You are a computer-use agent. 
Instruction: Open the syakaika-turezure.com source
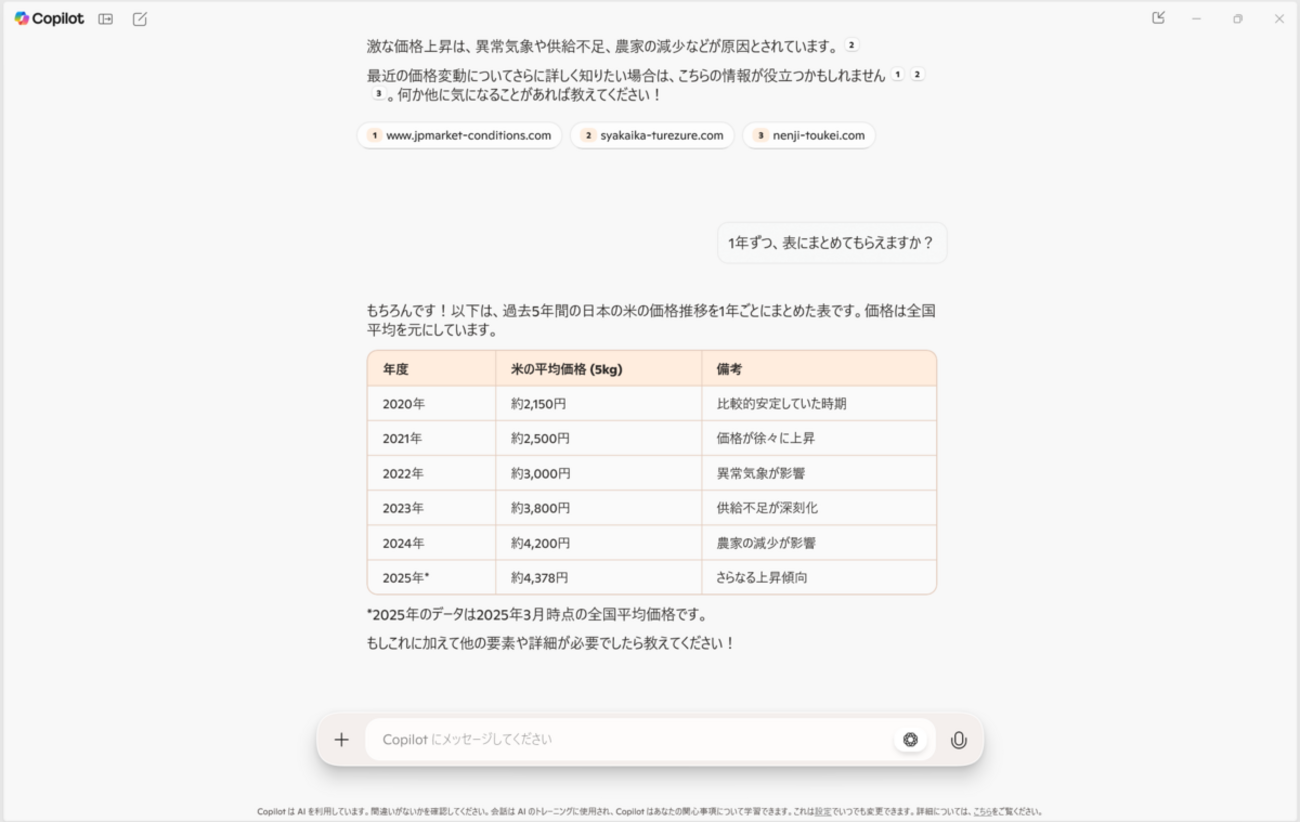(652, 136)
